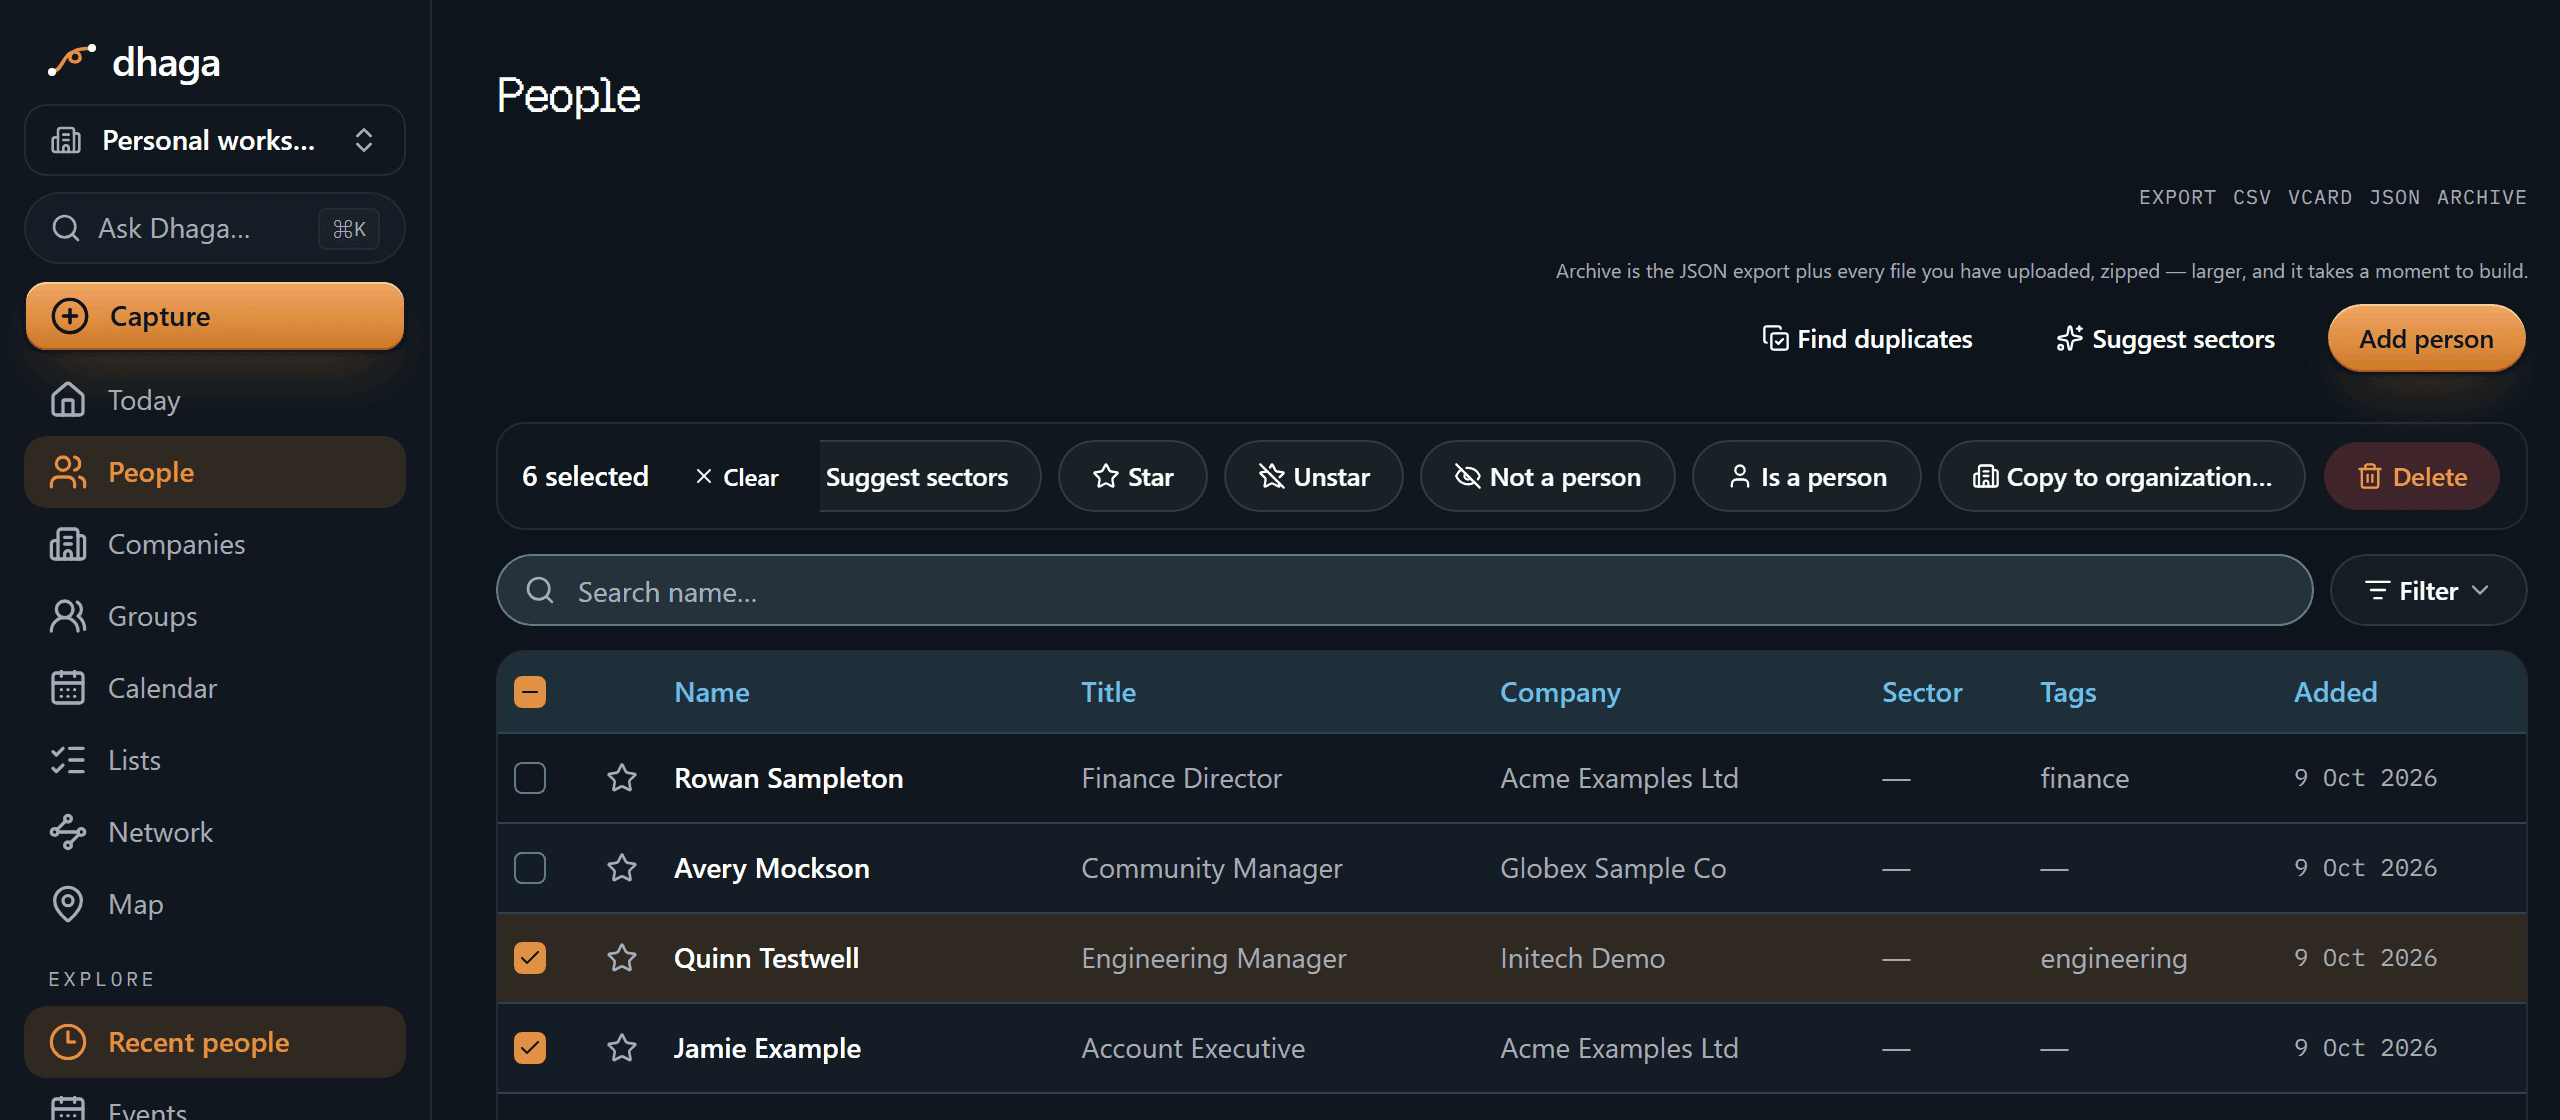Focus the Search name field
Viewport: 2560px width, 1120px height.
pos(1404,591)
